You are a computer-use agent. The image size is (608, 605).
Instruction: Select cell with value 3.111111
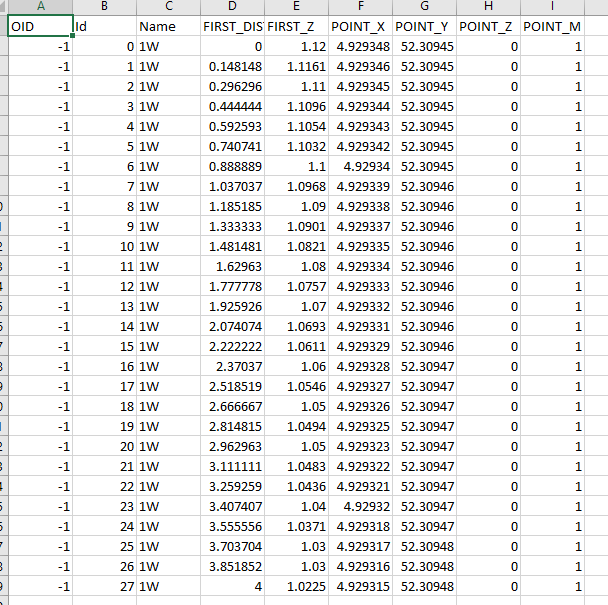point(232,467)
